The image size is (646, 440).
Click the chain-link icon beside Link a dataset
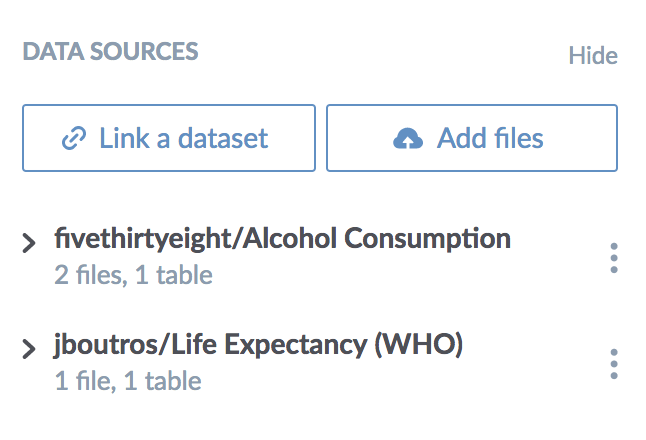[x=74, y=138]
